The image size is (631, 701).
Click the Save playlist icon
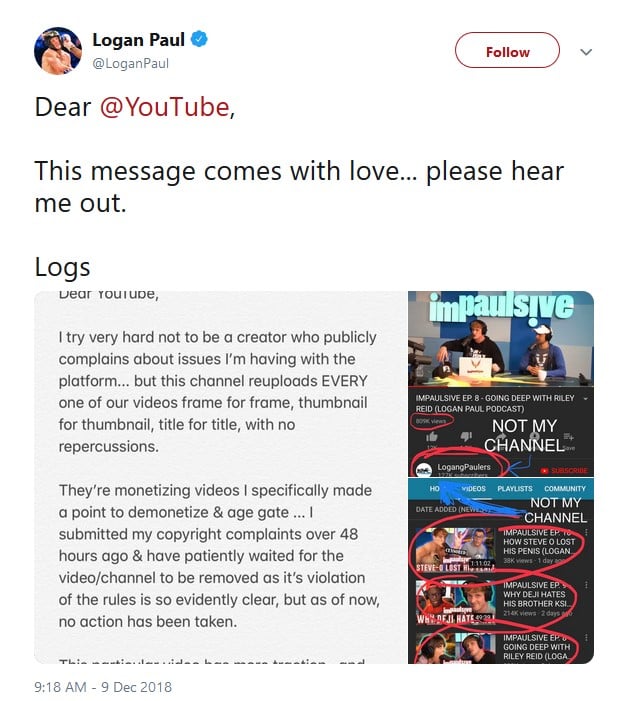568,436
